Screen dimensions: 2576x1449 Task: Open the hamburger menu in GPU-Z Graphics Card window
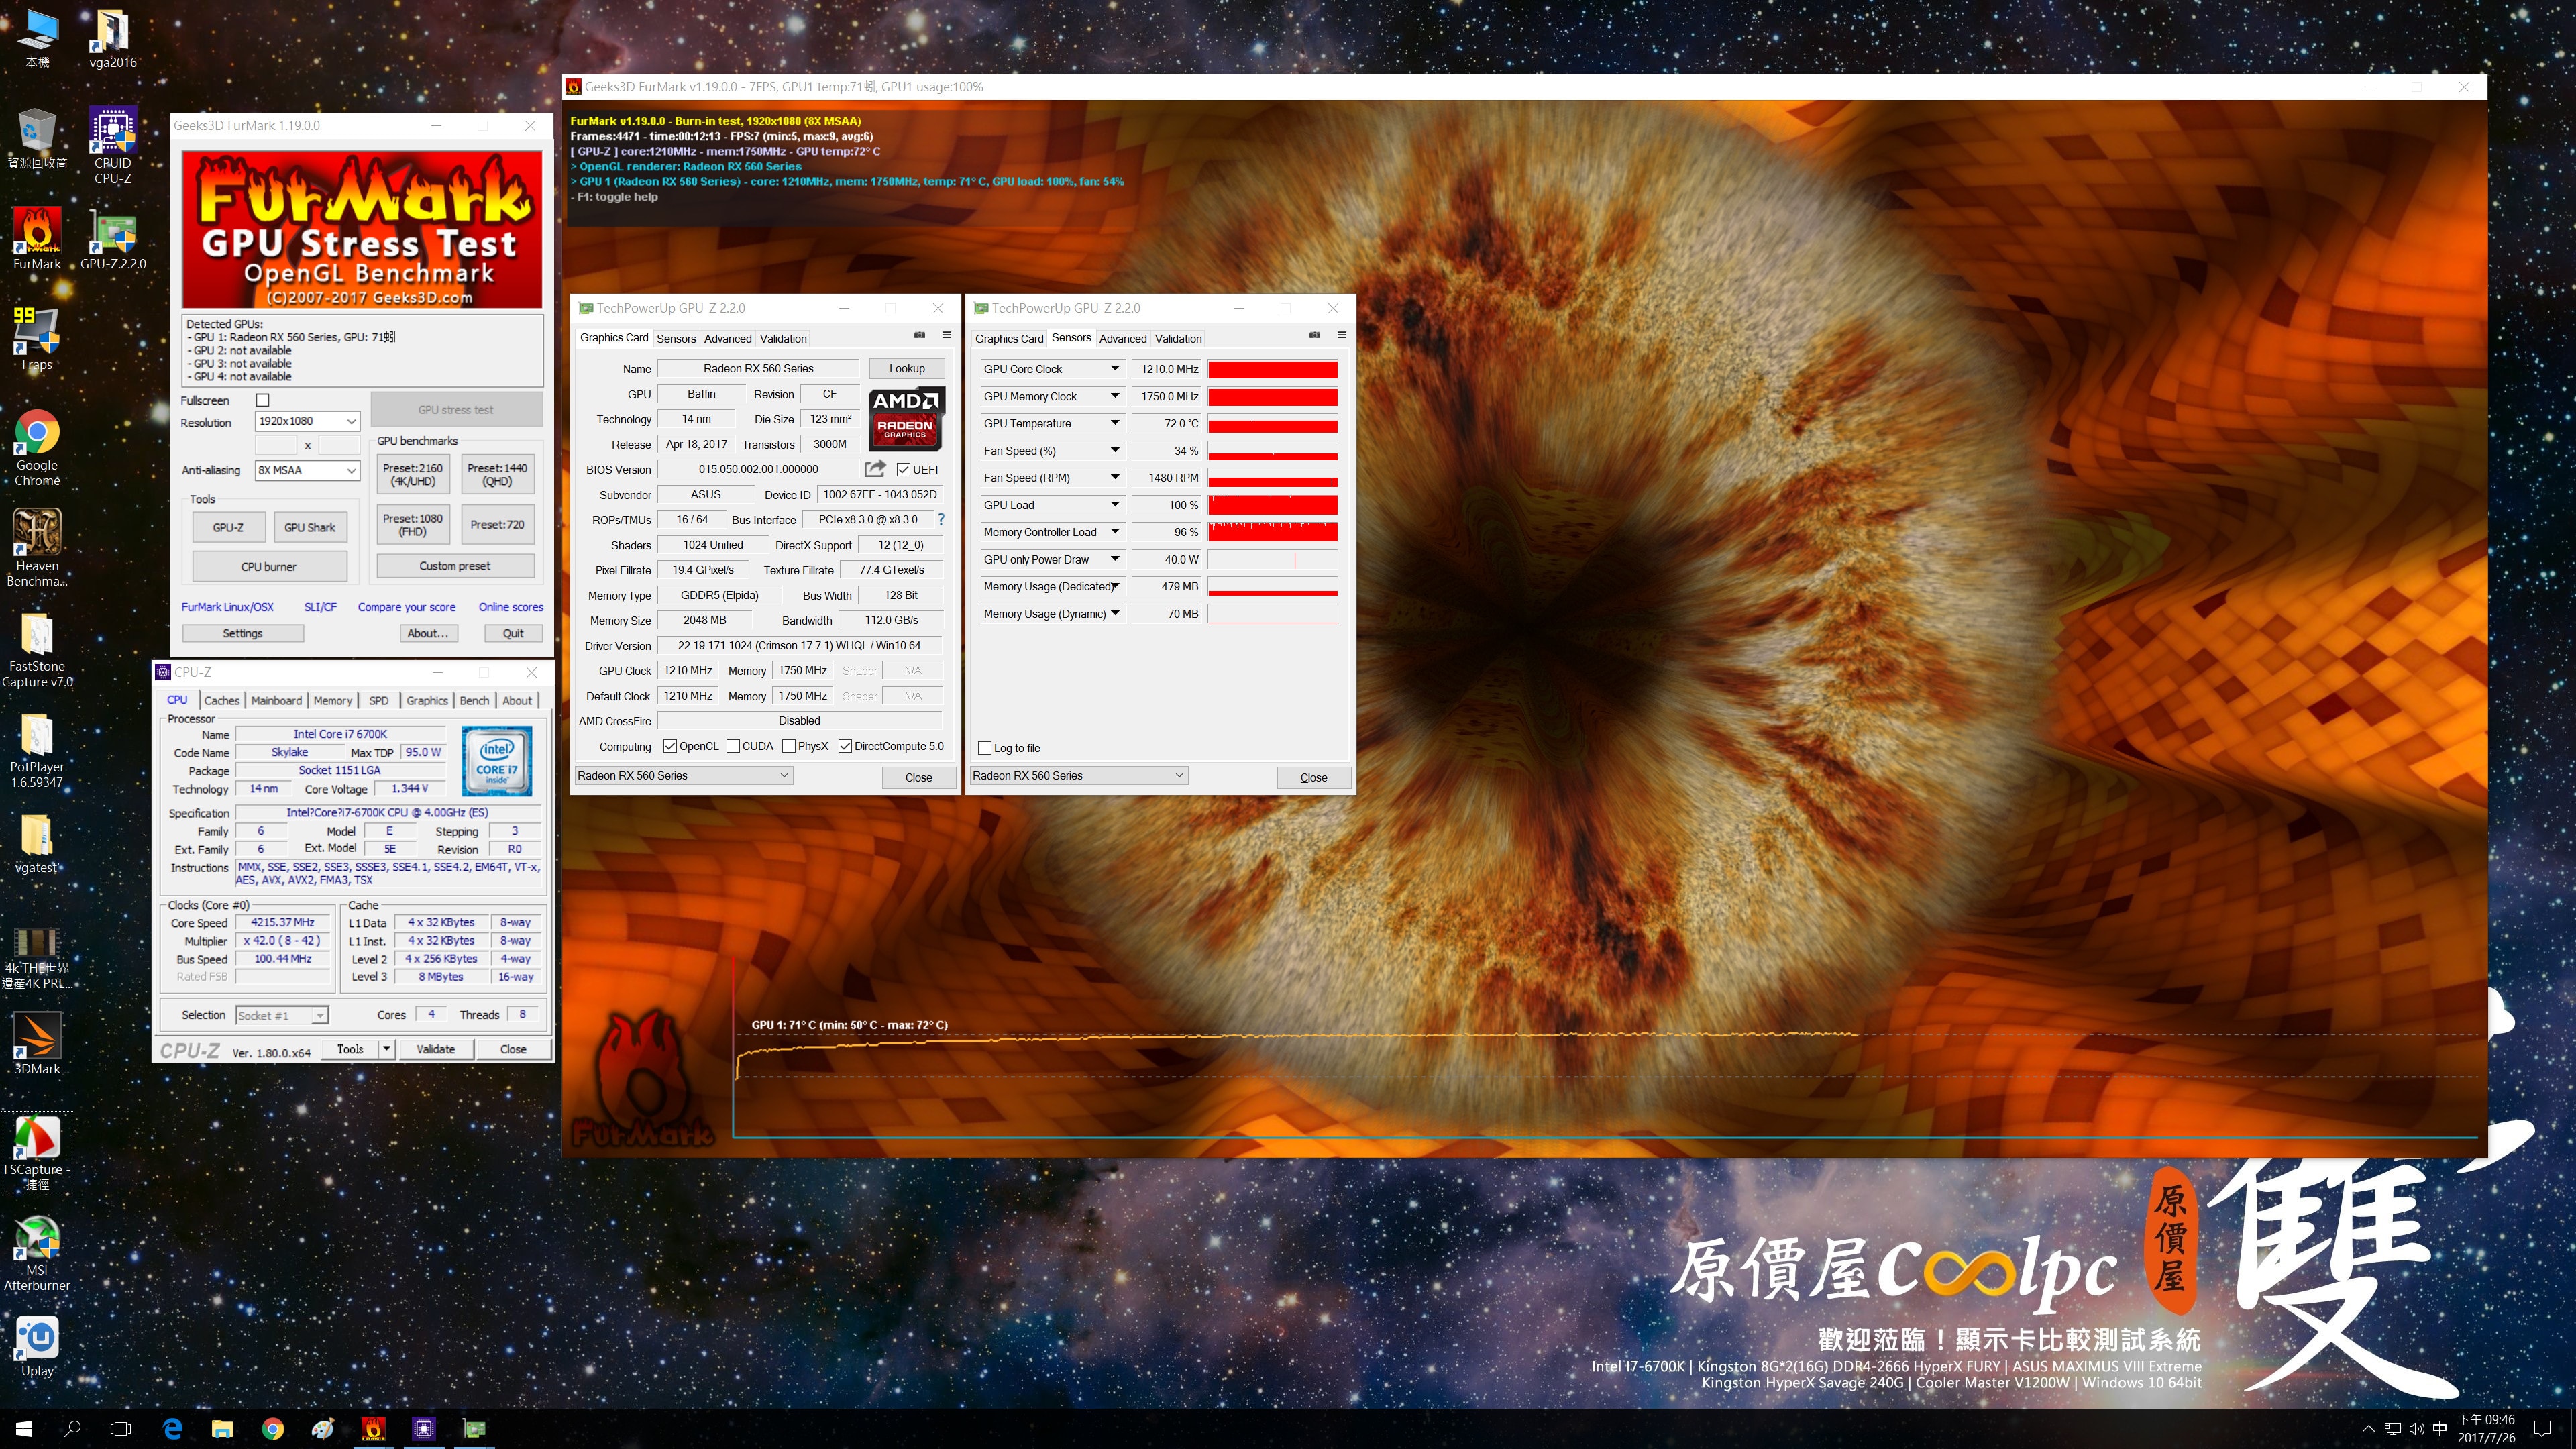946,335
